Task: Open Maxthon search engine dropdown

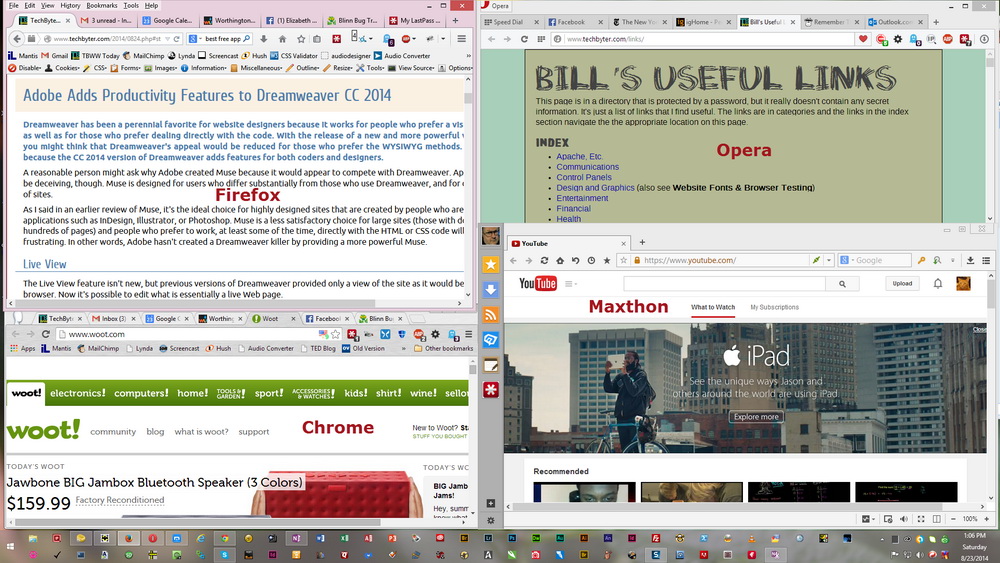Action: coord(847,260)
